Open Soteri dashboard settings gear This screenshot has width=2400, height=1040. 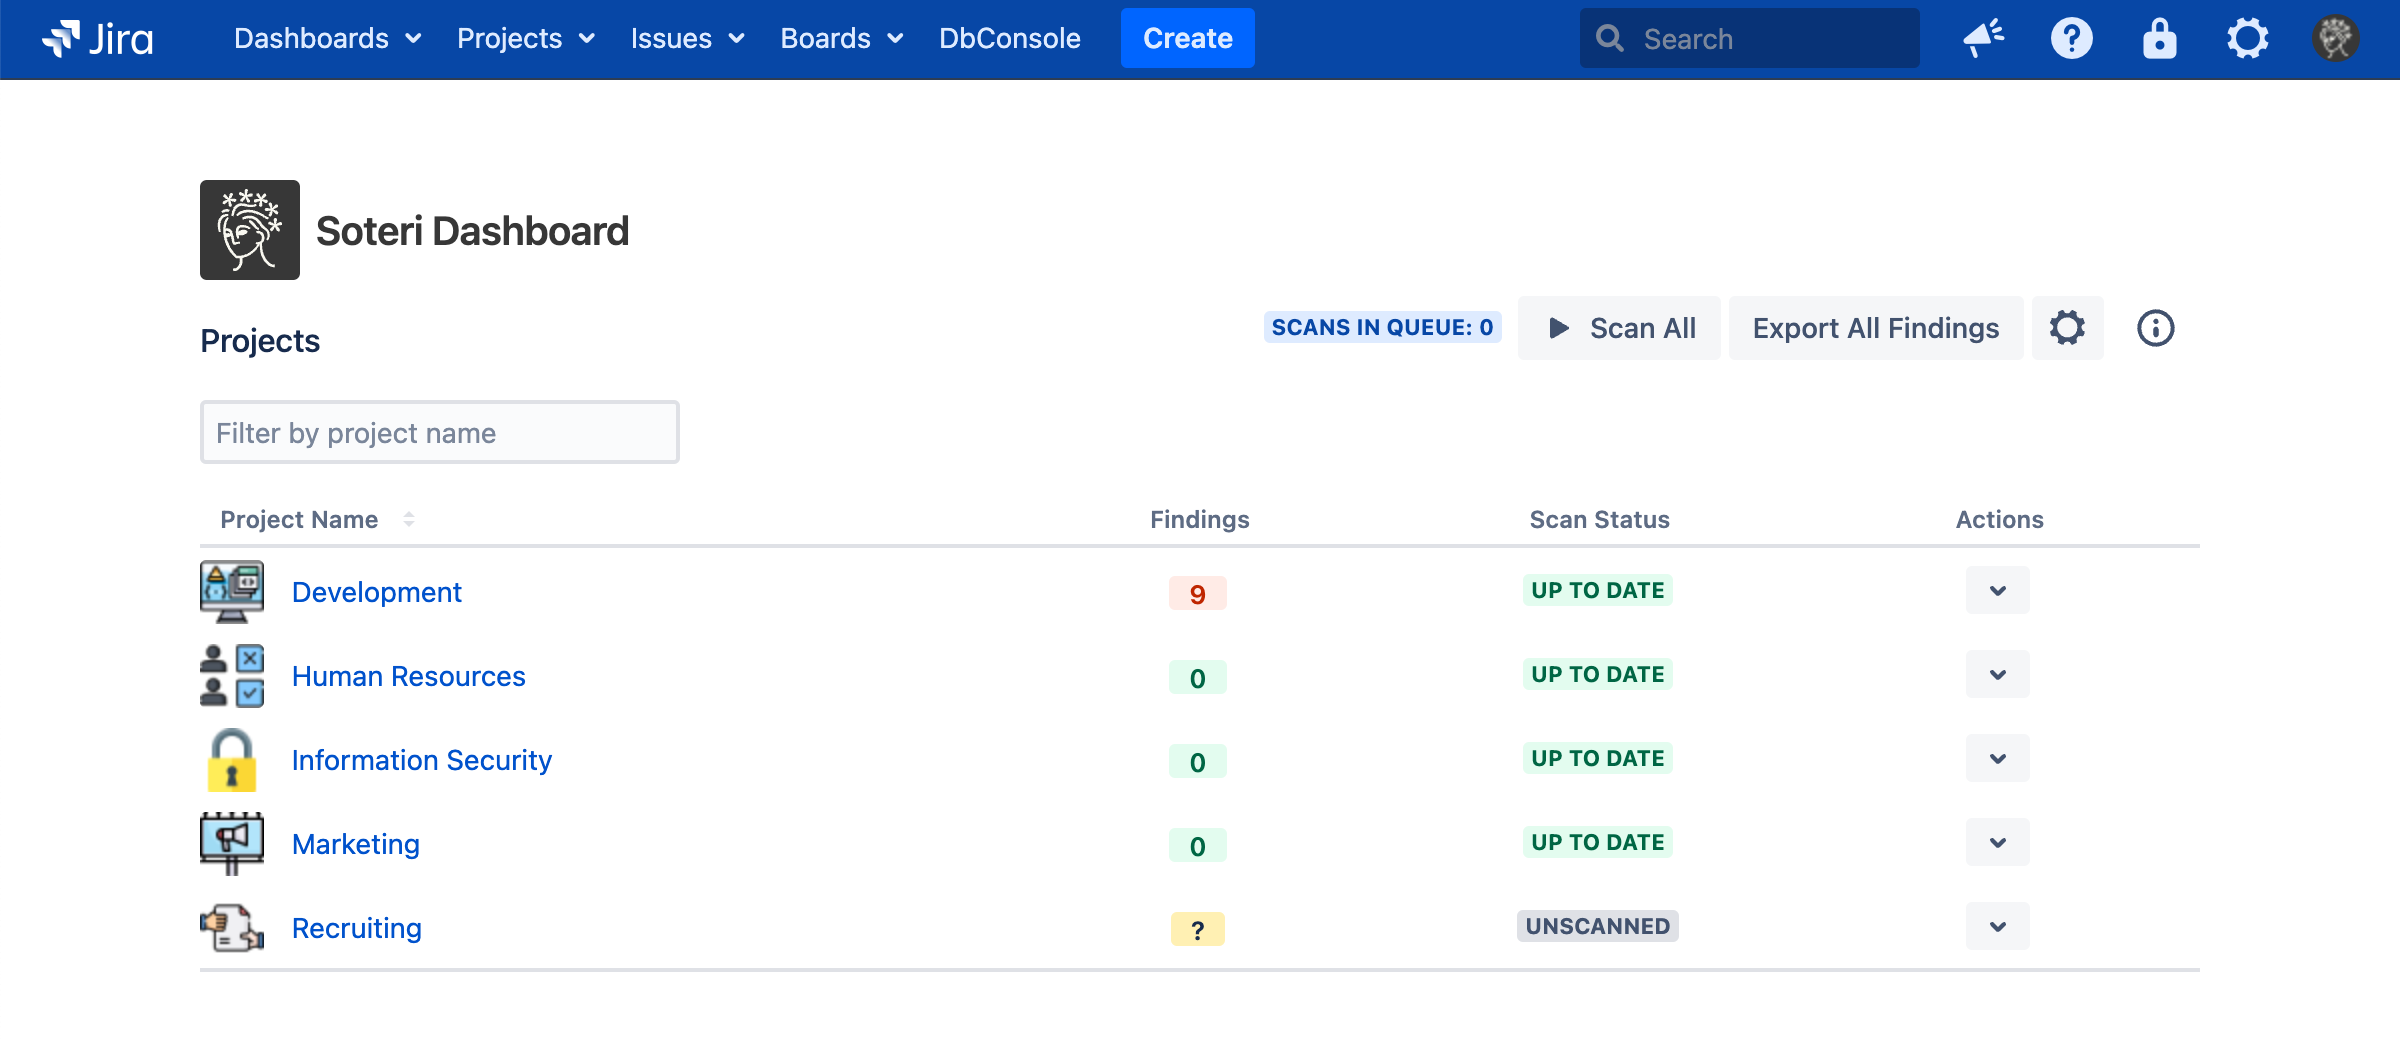2067,328
